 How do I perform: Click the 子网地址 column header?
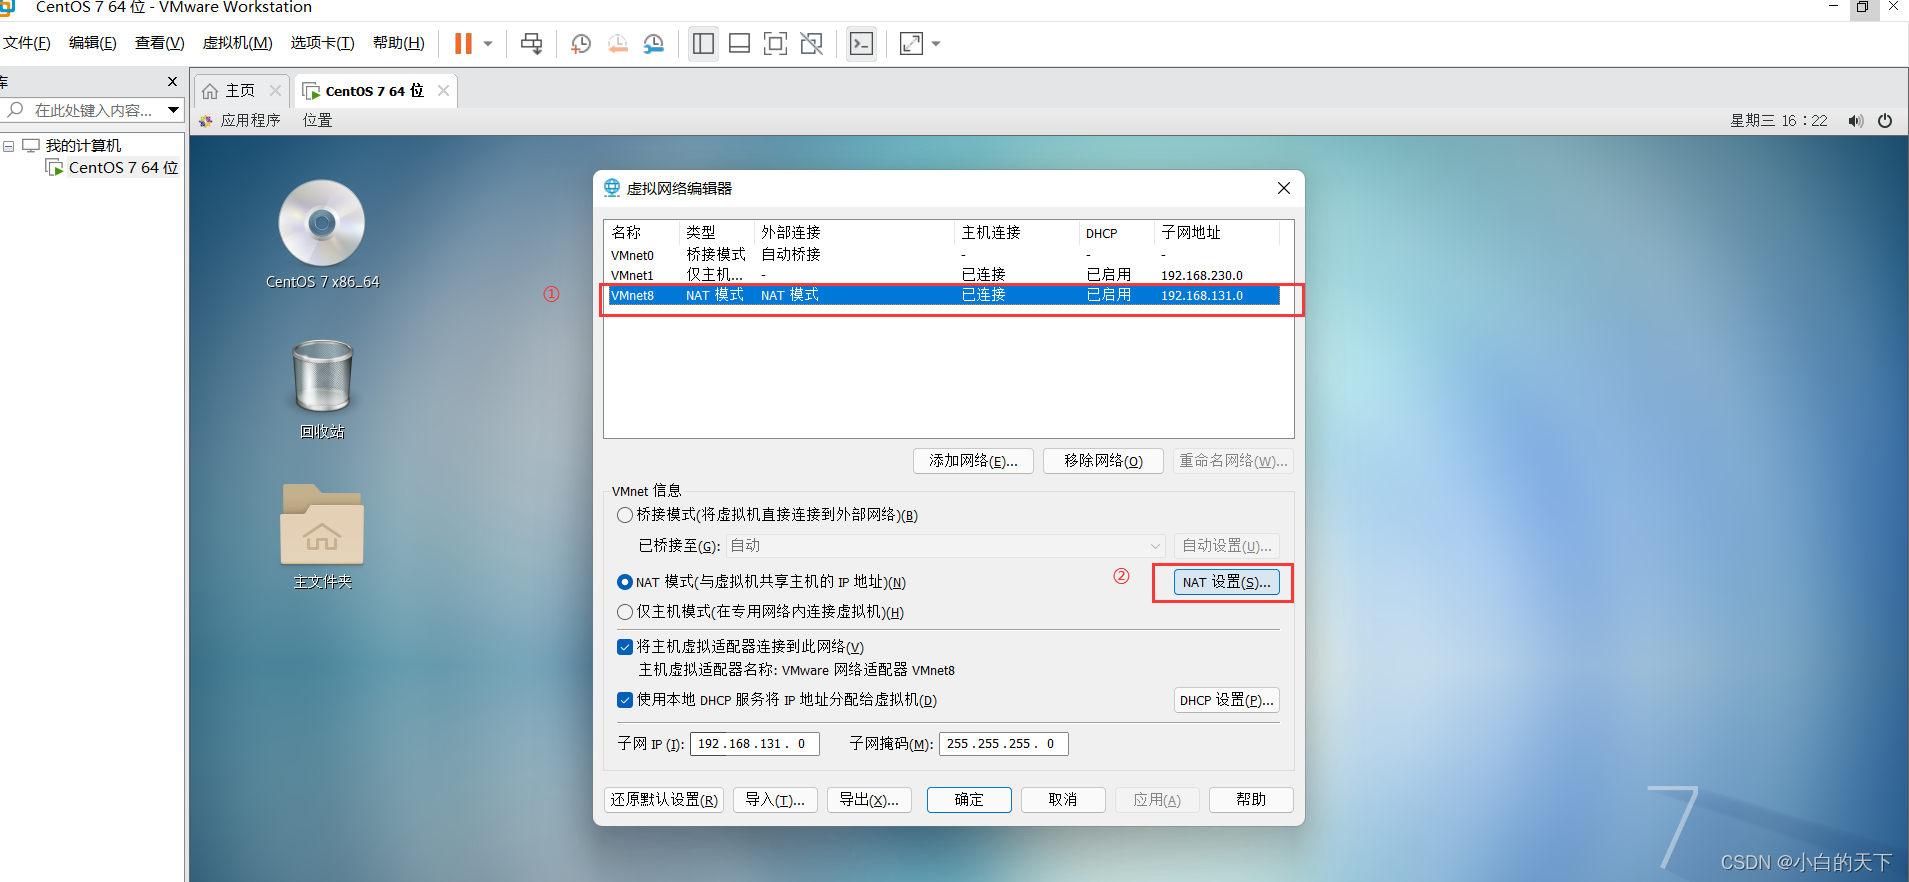coord(1217,232)
